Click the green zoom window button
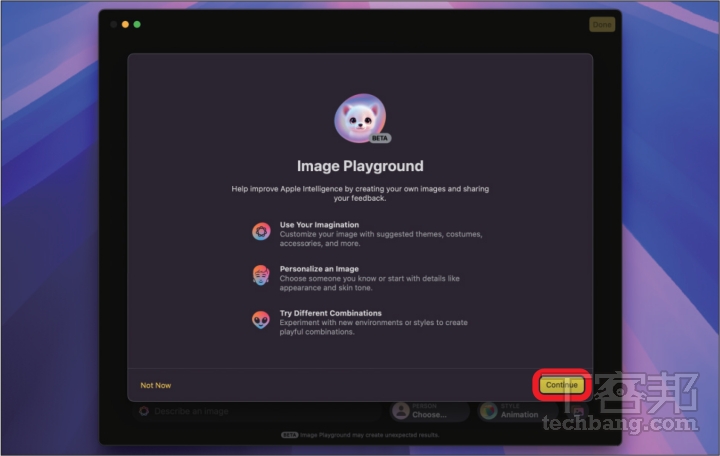This screenshot has width=720, height=456. point(137,24)
